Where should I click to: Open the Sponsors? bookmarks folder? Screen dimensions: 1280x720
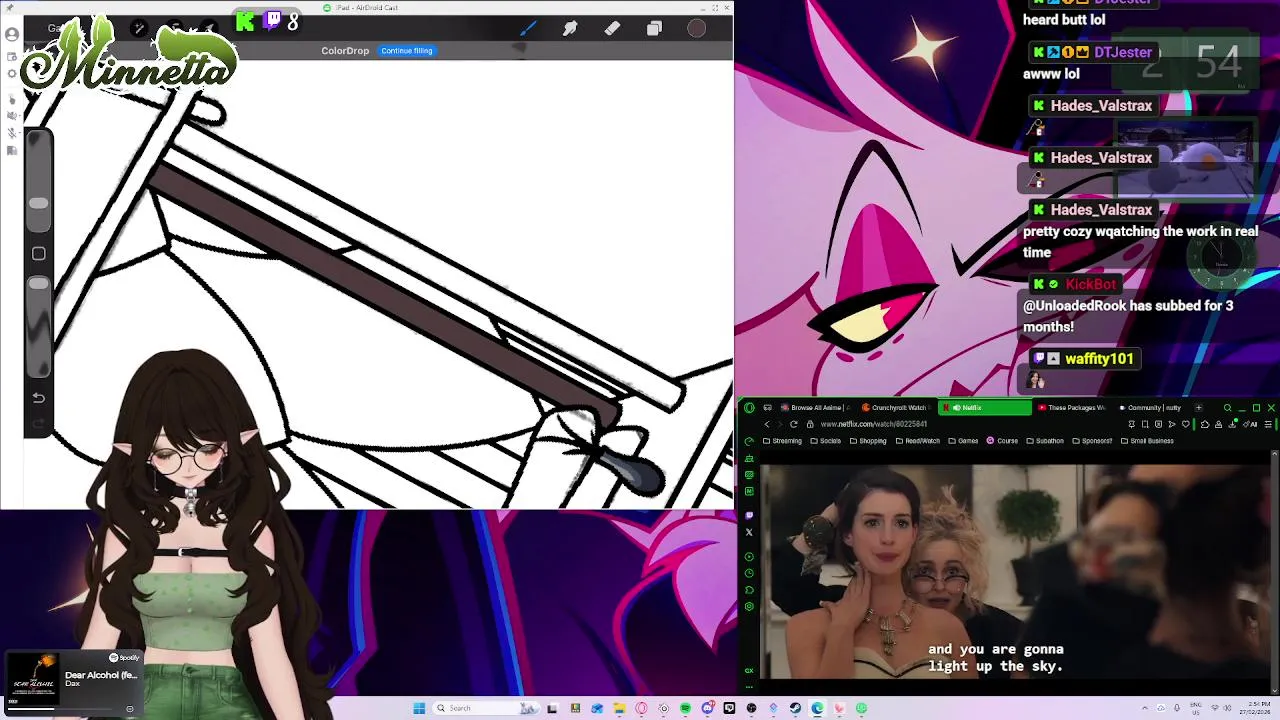(1092, 441)
